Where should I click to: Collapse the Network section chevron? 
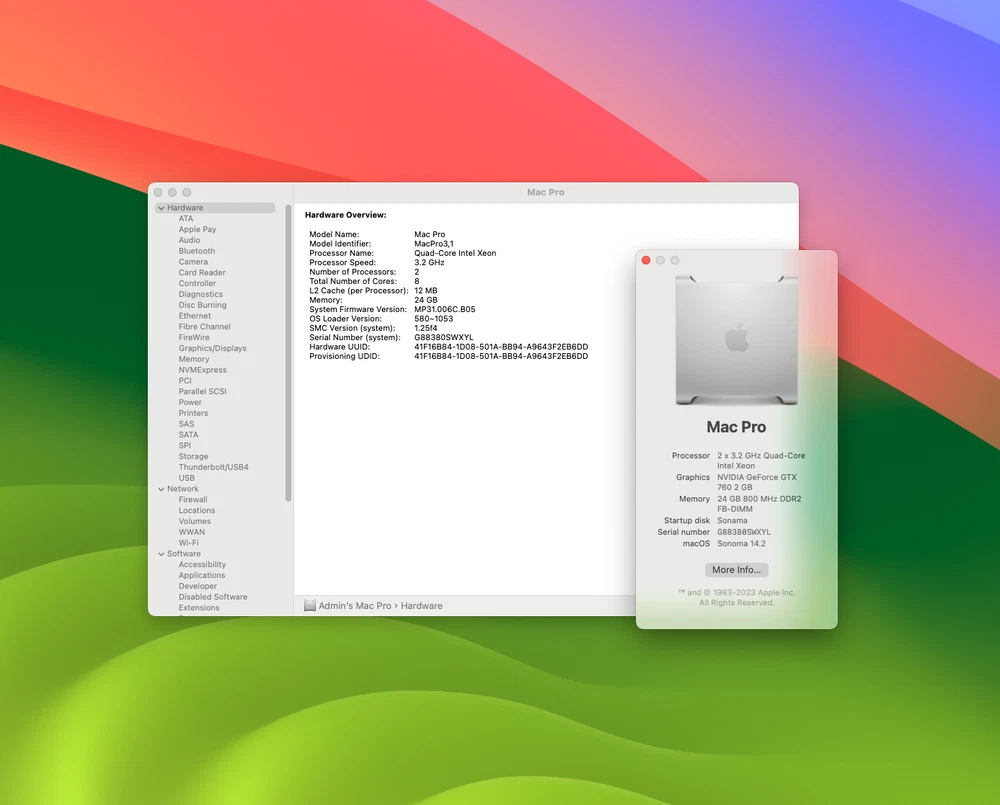click(x=161, y=489)
